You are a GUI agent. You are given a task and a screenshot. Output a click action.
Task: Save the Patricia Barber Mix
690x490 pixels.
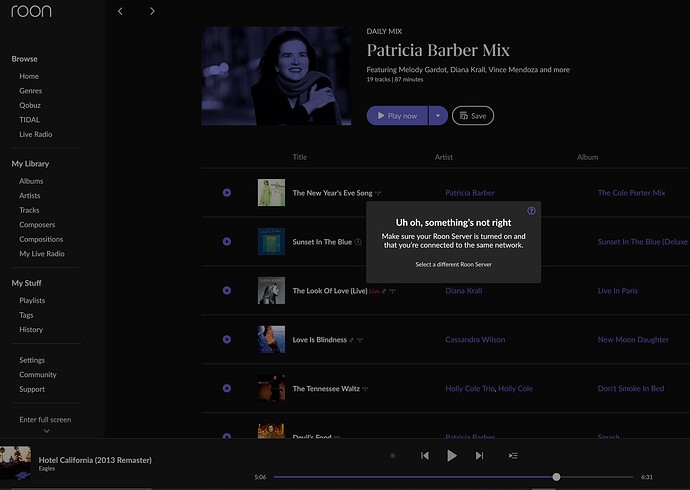click(473, 116)
